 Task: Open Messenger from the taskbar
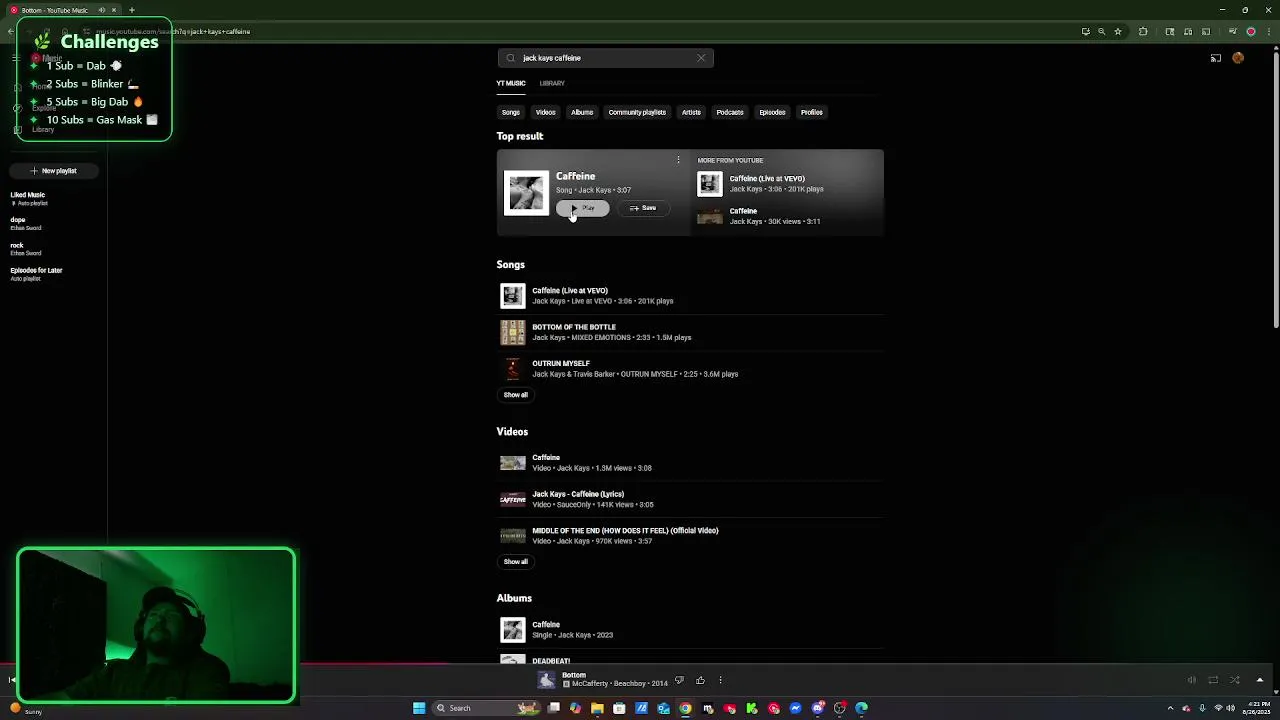click(x=795, y=708)
